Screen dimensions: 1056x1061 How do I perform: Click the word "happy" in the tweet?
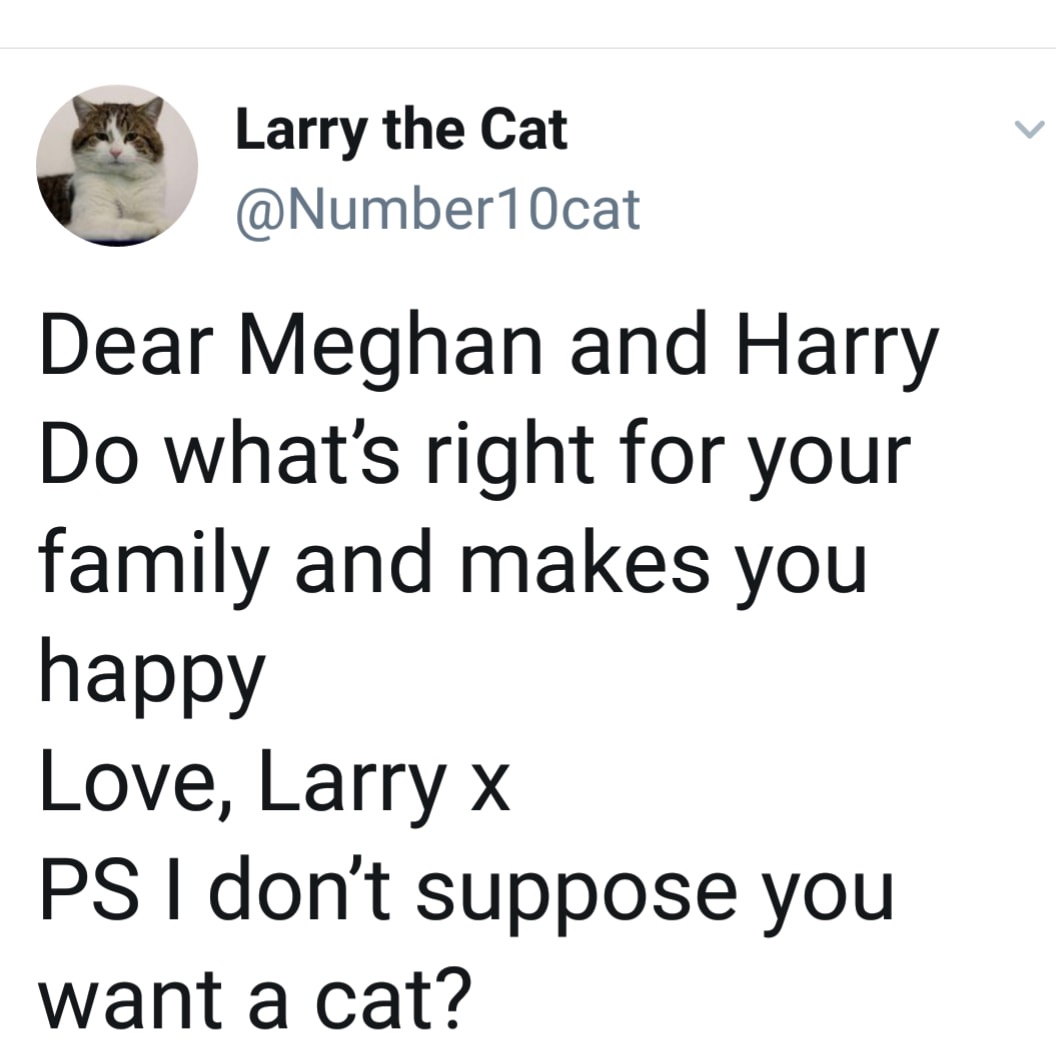[152, 672]
